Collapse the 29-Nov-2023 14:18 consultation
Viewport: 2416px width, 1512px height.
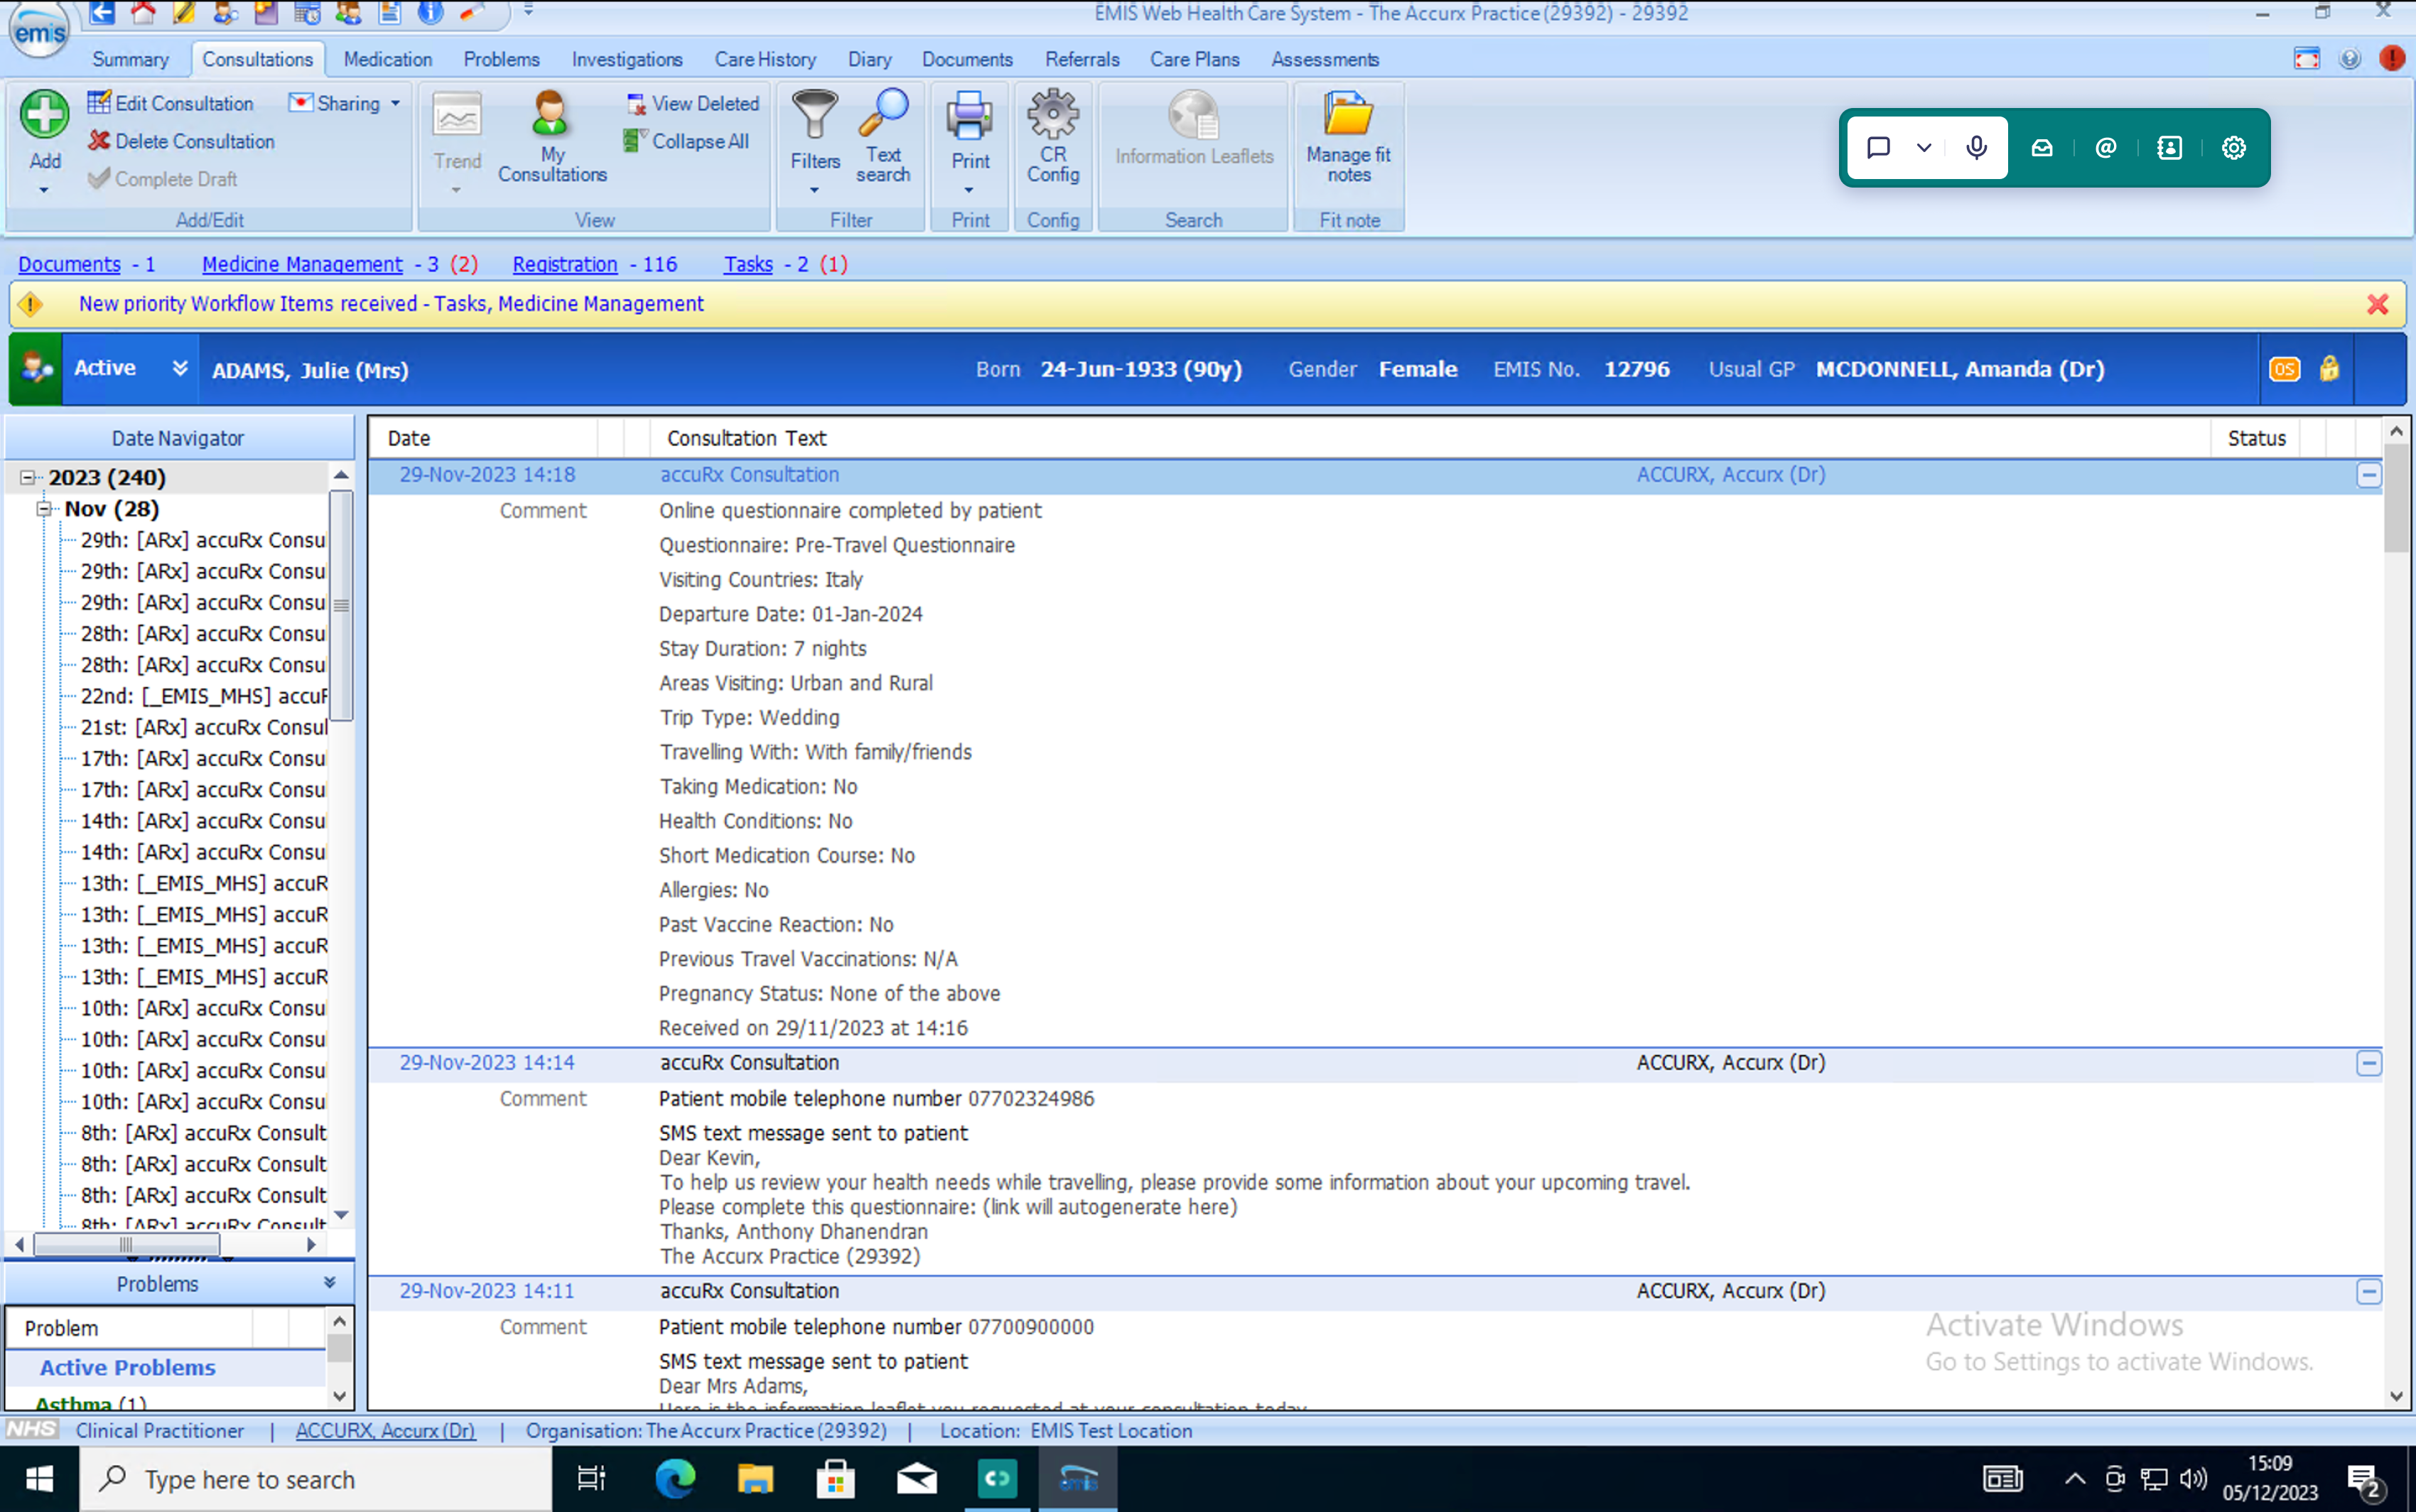tap(2369, 475)
